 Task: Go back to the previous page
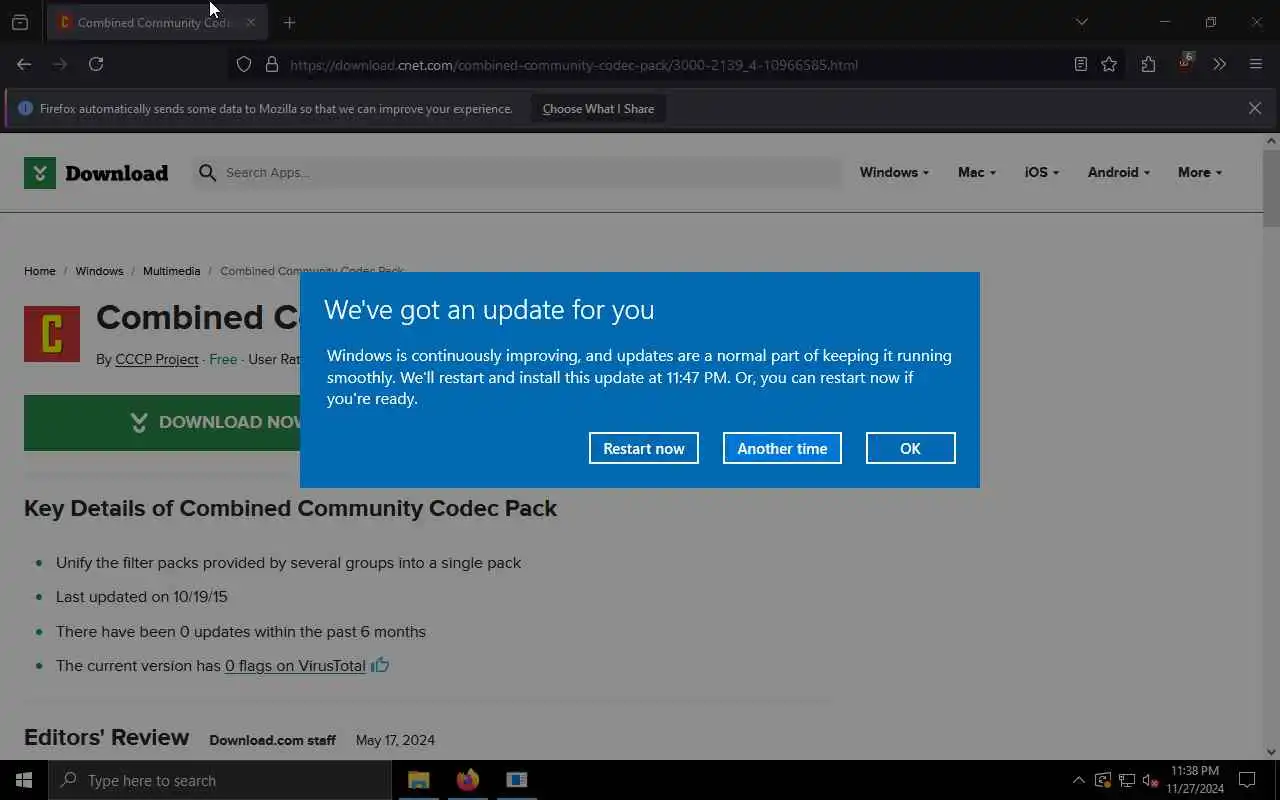(x=24, y=64)
